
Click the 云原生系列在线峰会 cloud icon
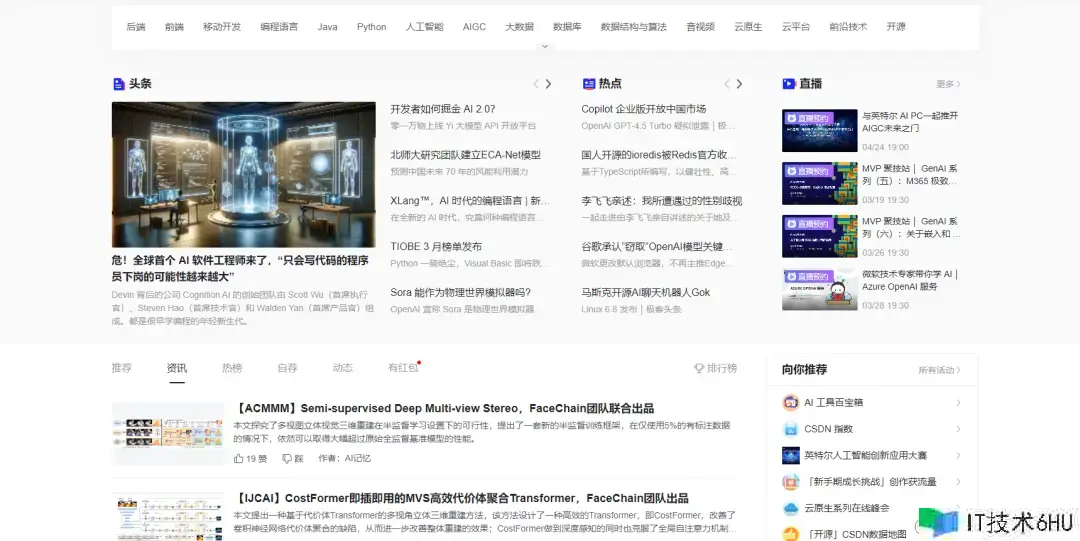(791, 508)
